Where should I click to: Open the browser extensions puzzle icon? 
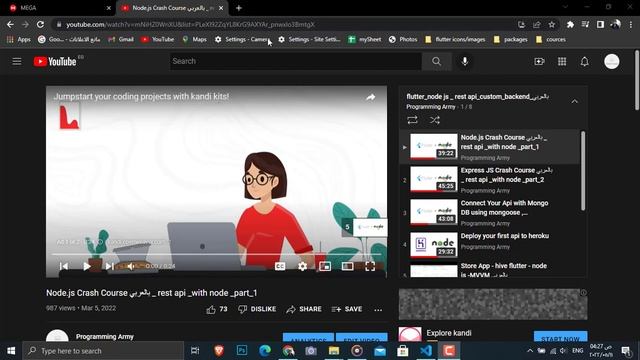tap(570, 24)
